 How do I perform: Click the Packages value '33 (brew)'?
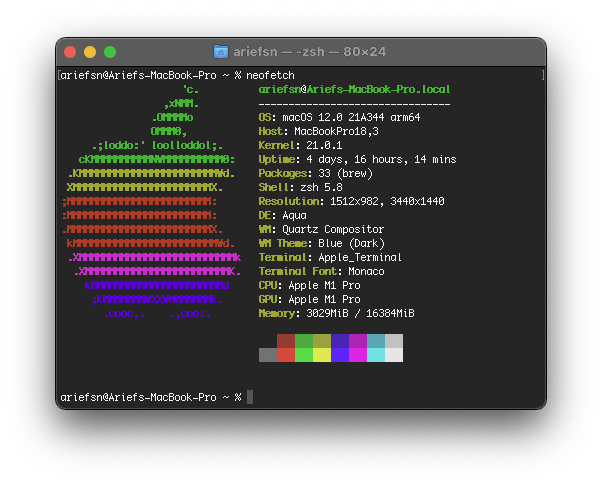[x=346, y=174]
